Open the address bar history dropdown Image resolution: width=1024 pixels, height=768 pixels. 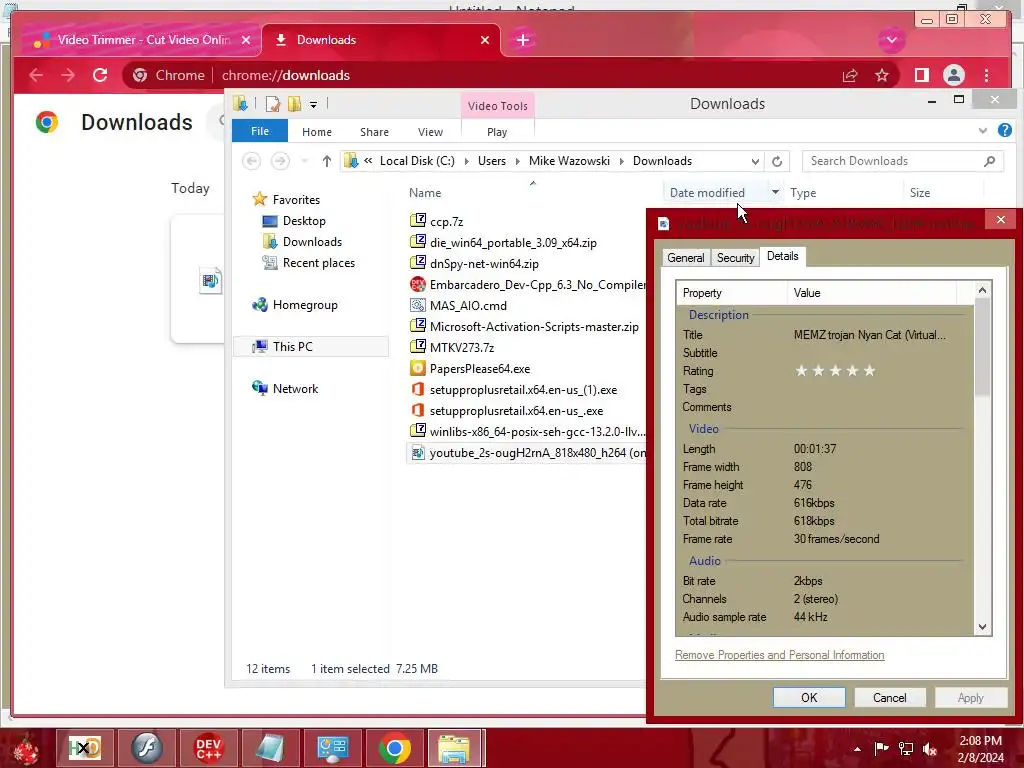point(755,161)
